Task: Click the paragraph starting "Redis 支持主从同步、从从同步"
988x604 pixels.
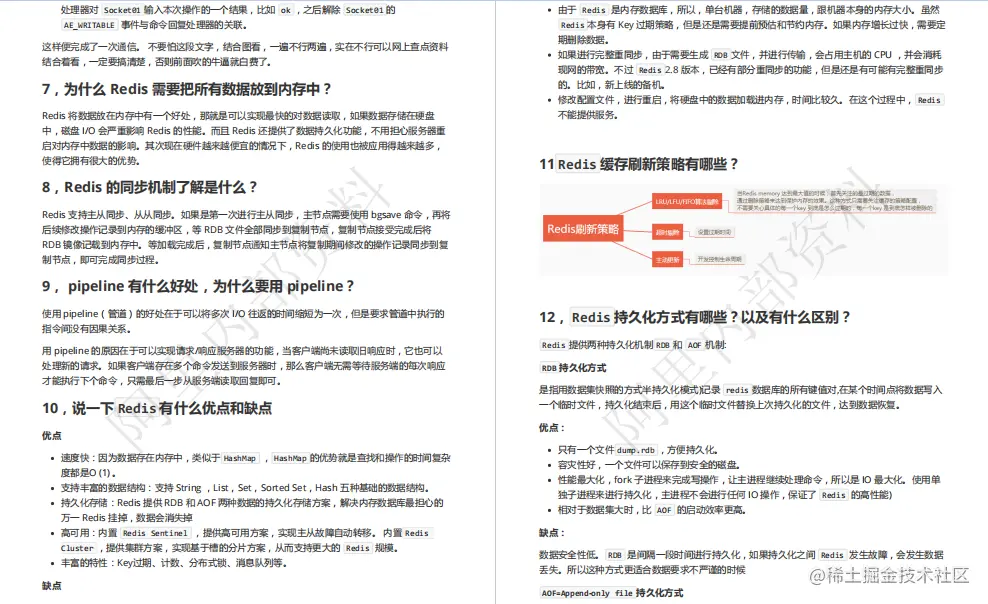Action: point(246,237)
